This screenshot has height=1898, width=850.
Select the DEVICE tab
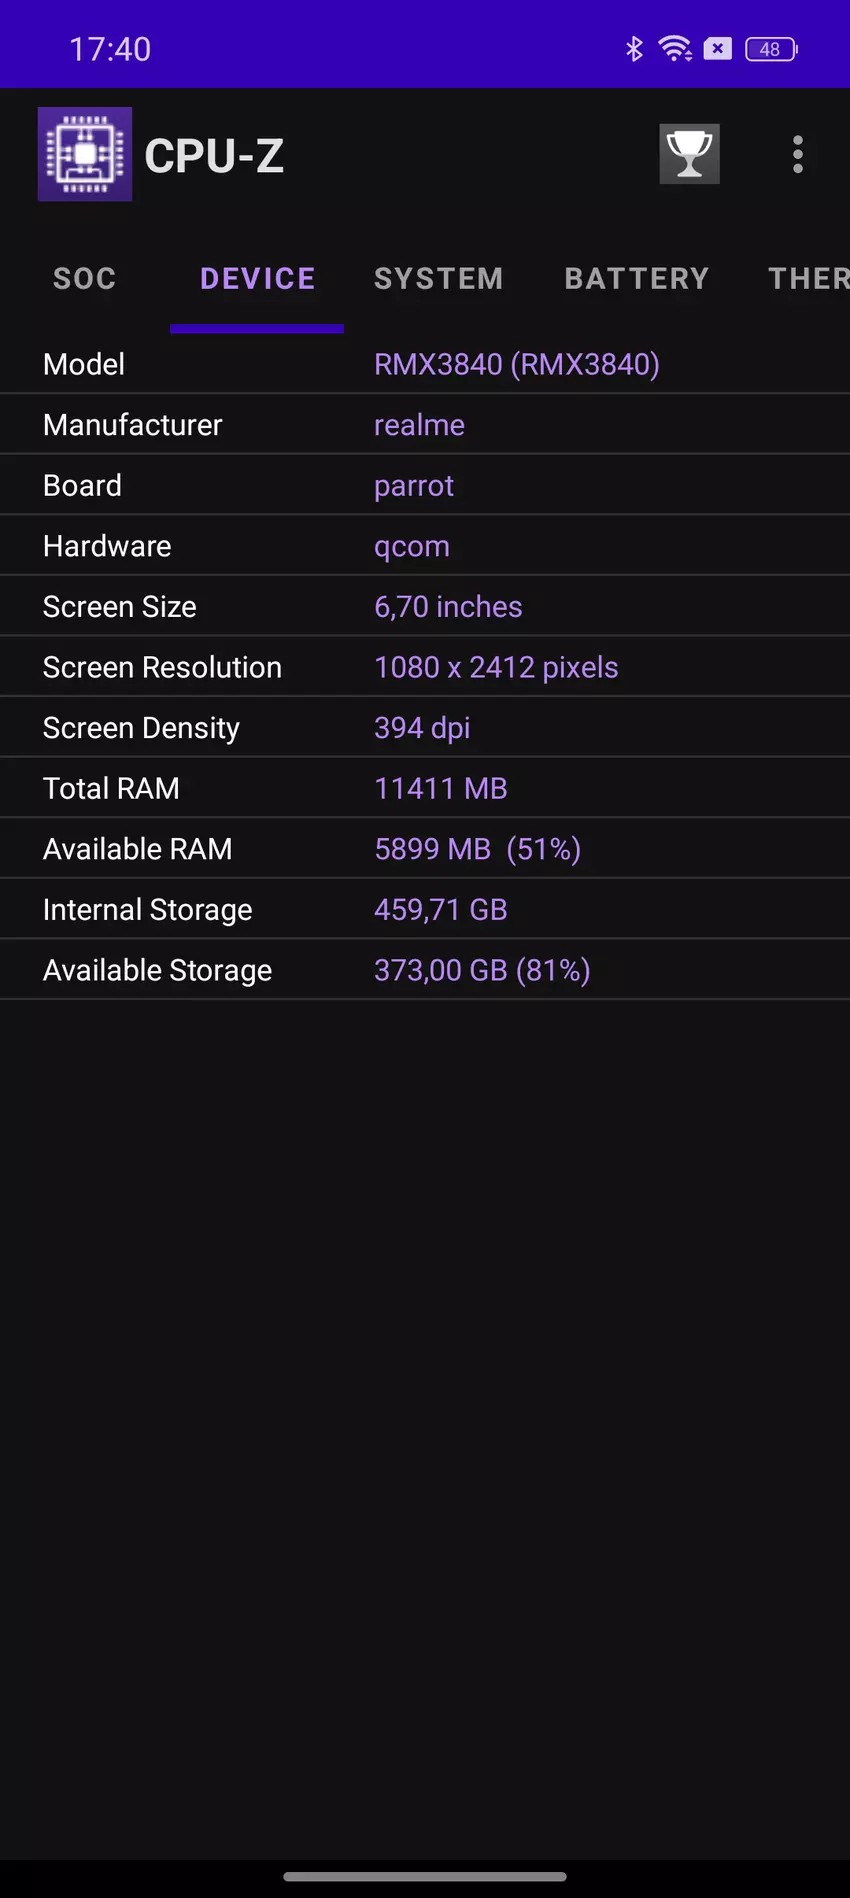[x=257, y=279]
